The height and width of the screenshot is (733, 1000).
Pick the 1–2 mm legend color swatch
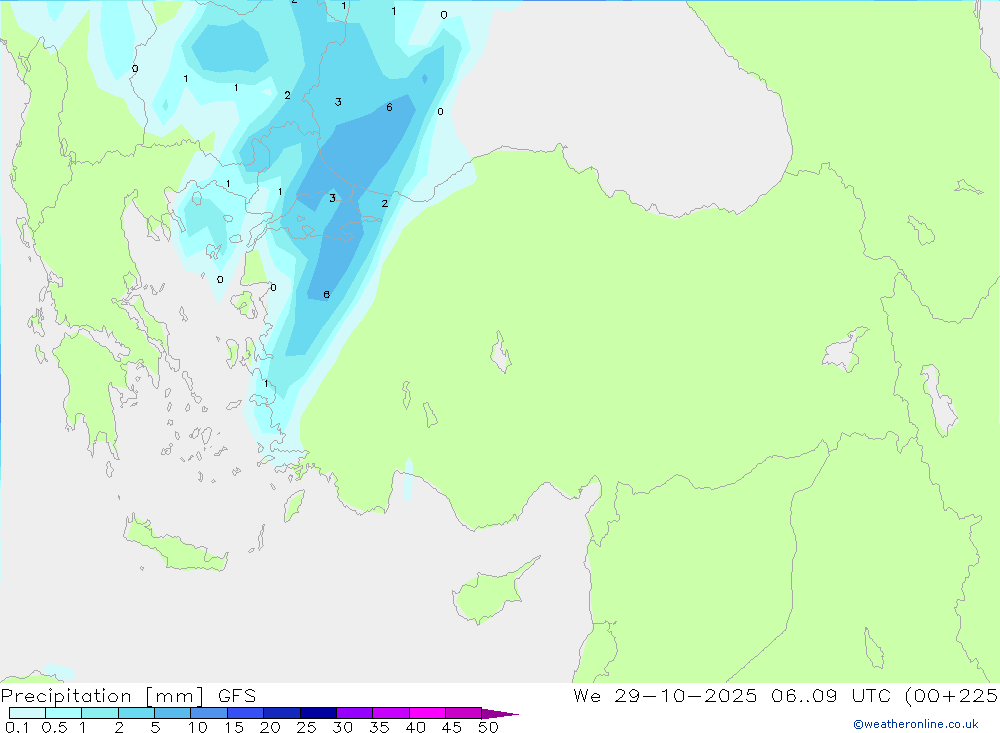point(100,713)
